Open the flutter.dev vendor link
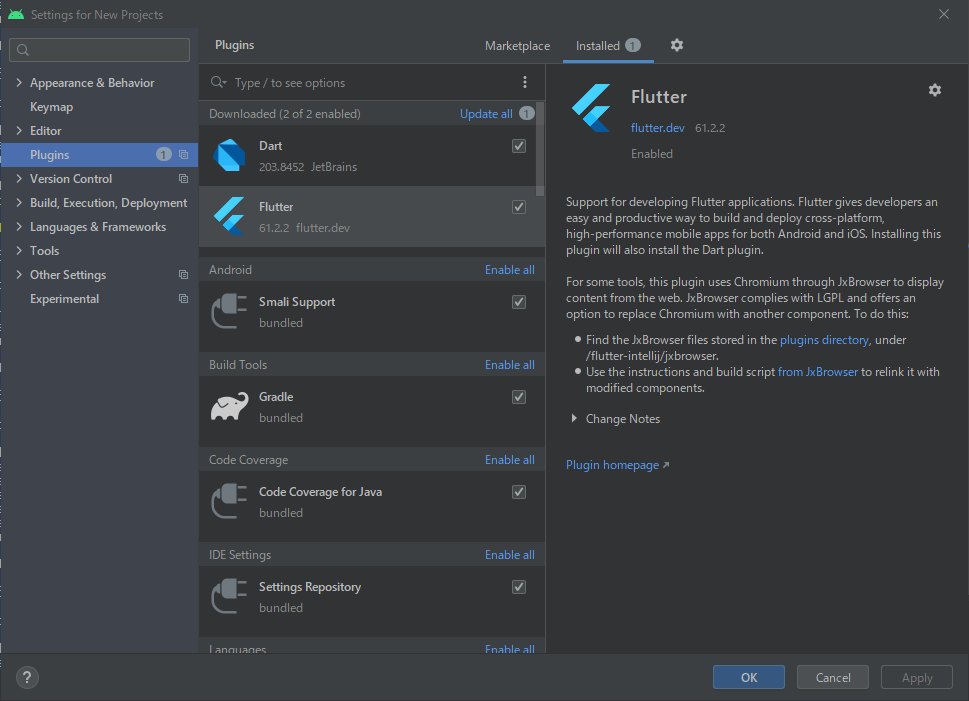Screen dimensions: 969x701 [x=658, y=128]
